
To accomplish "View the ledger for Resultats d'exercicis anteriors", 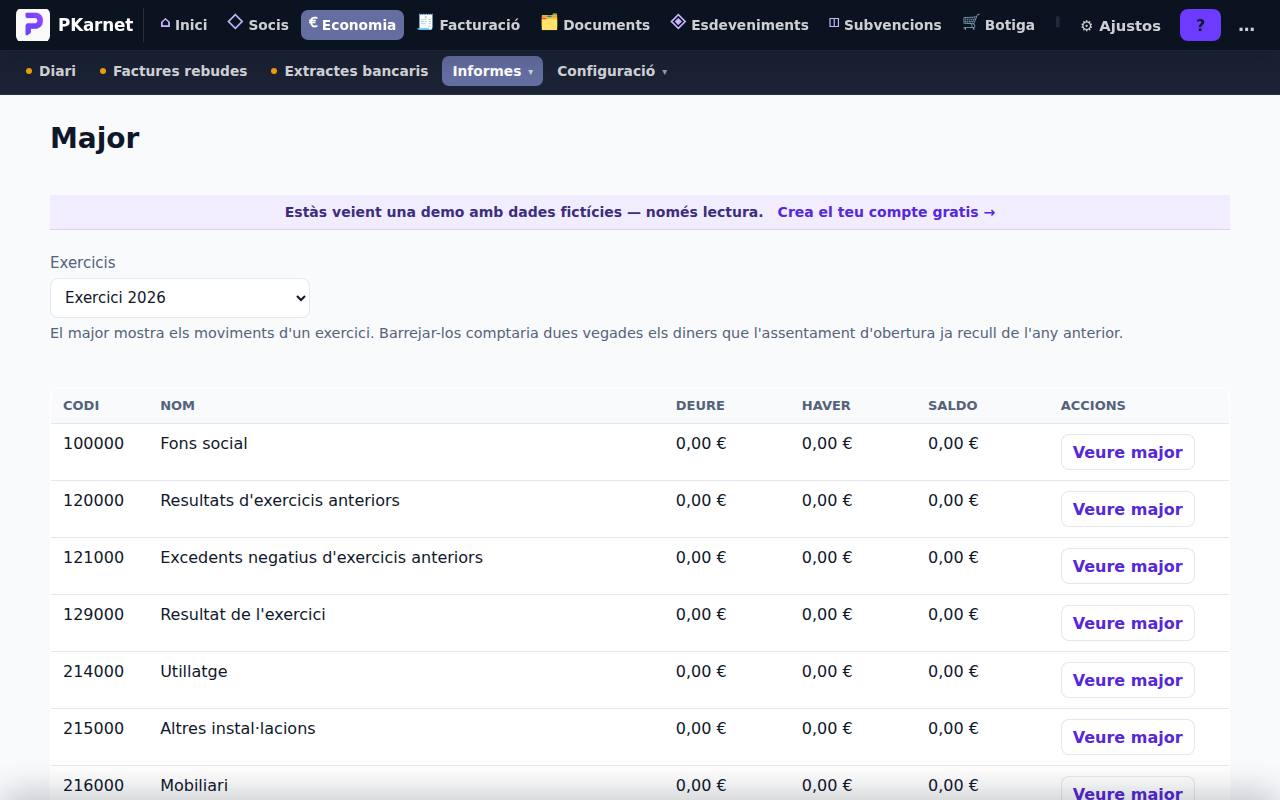I will click(x=1127, y=509).
